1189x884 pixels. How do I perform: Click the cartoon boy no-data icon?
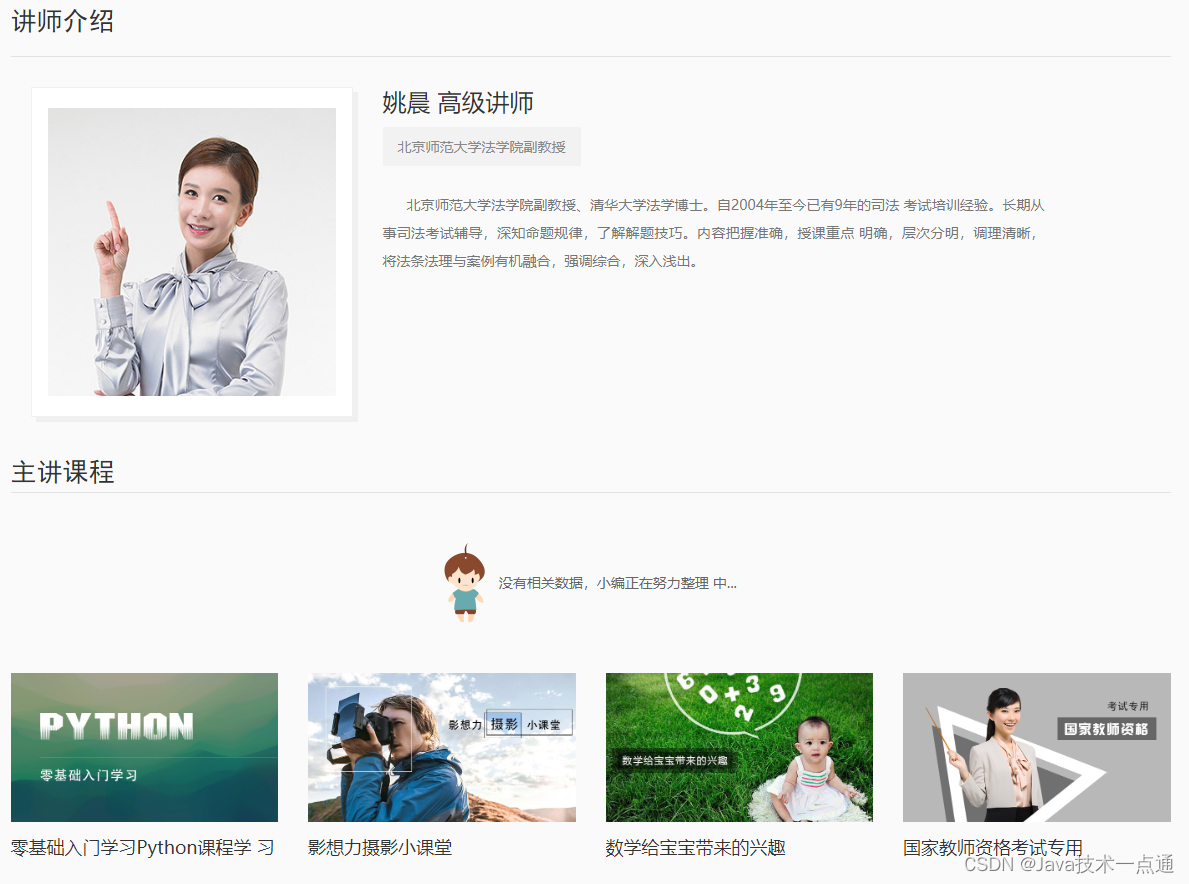(464, 584)
